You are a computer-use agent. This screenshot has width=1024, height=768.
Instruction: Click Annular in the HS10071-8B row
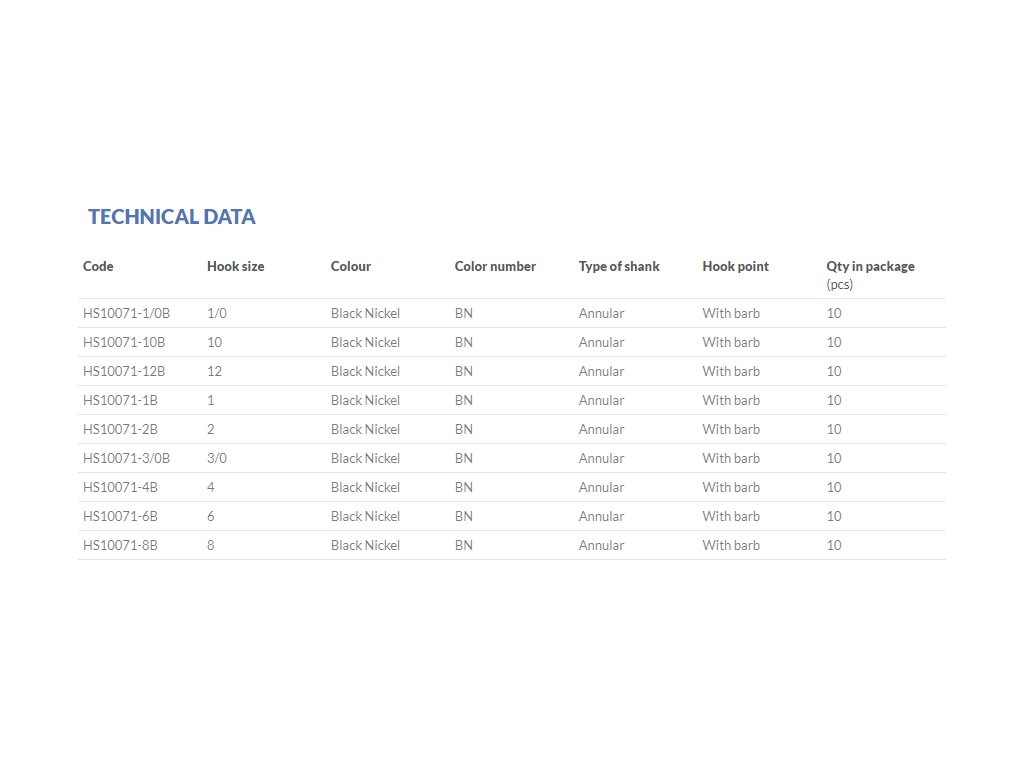[601, 545]
